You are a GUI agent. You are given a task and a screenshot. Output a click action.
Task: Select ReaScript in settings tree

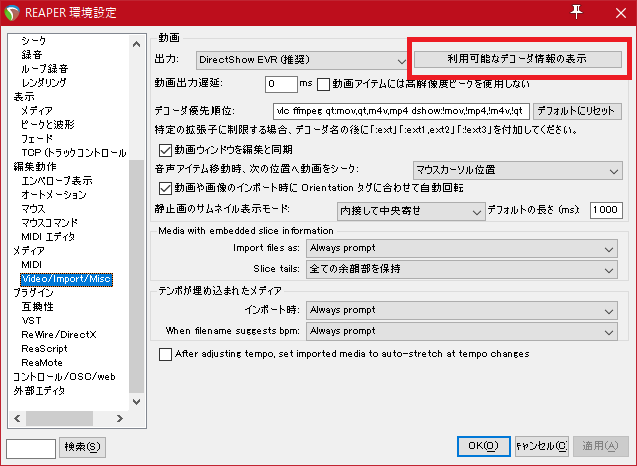44,349
